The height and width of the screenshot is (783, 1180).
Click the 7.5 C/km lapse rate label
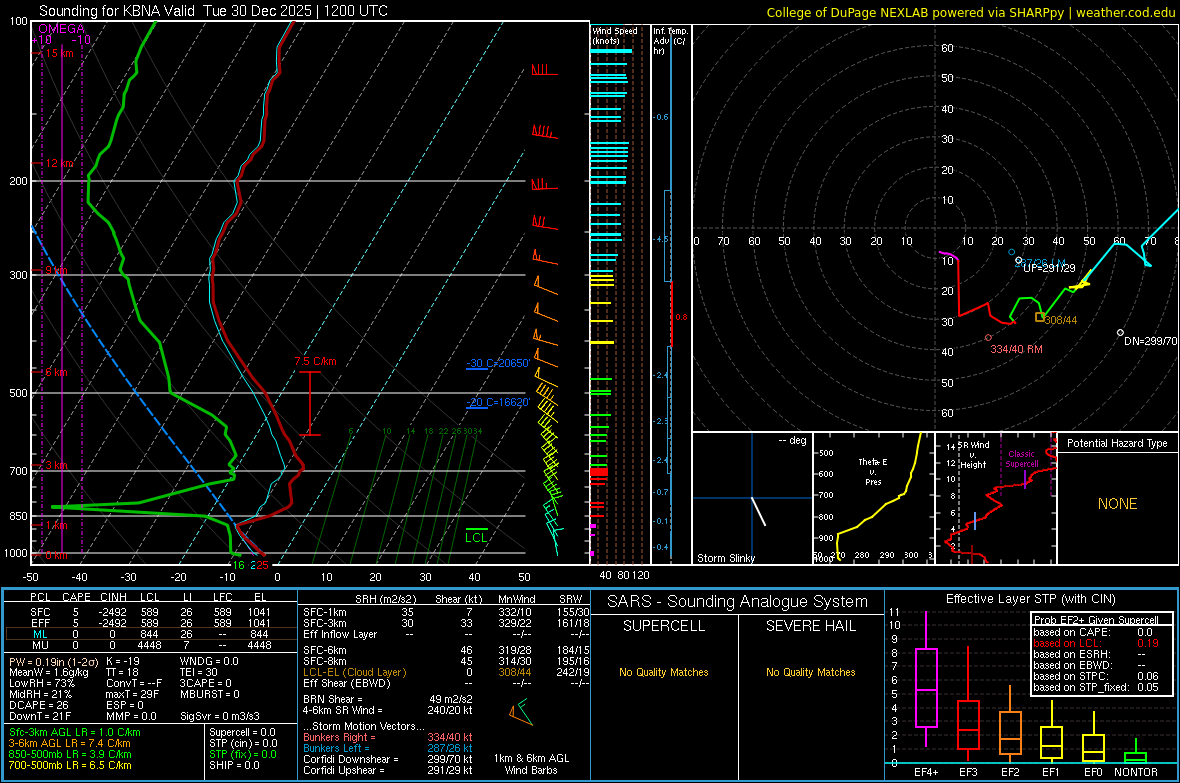point(315,361)
